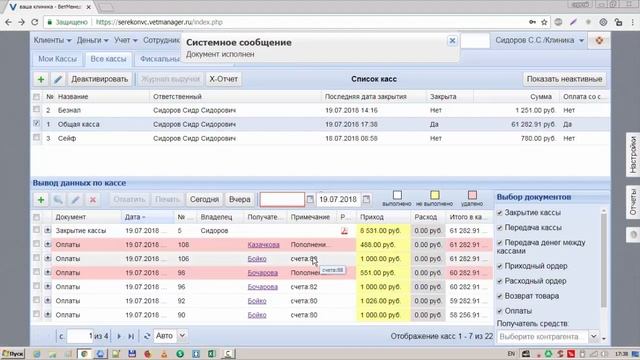The image size is (640, 360).
Task: Click the выполнено white color legend box
Action: coord(397,195)
